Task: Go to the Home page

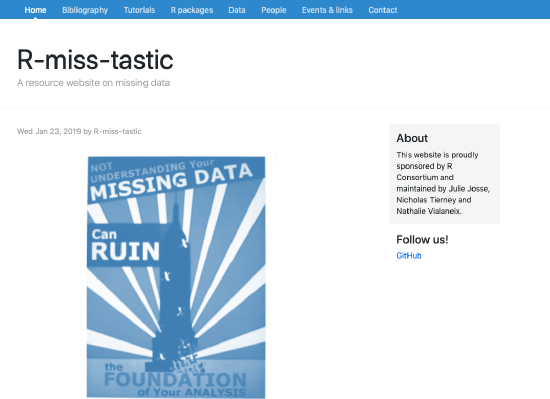Action: [35, 10]
